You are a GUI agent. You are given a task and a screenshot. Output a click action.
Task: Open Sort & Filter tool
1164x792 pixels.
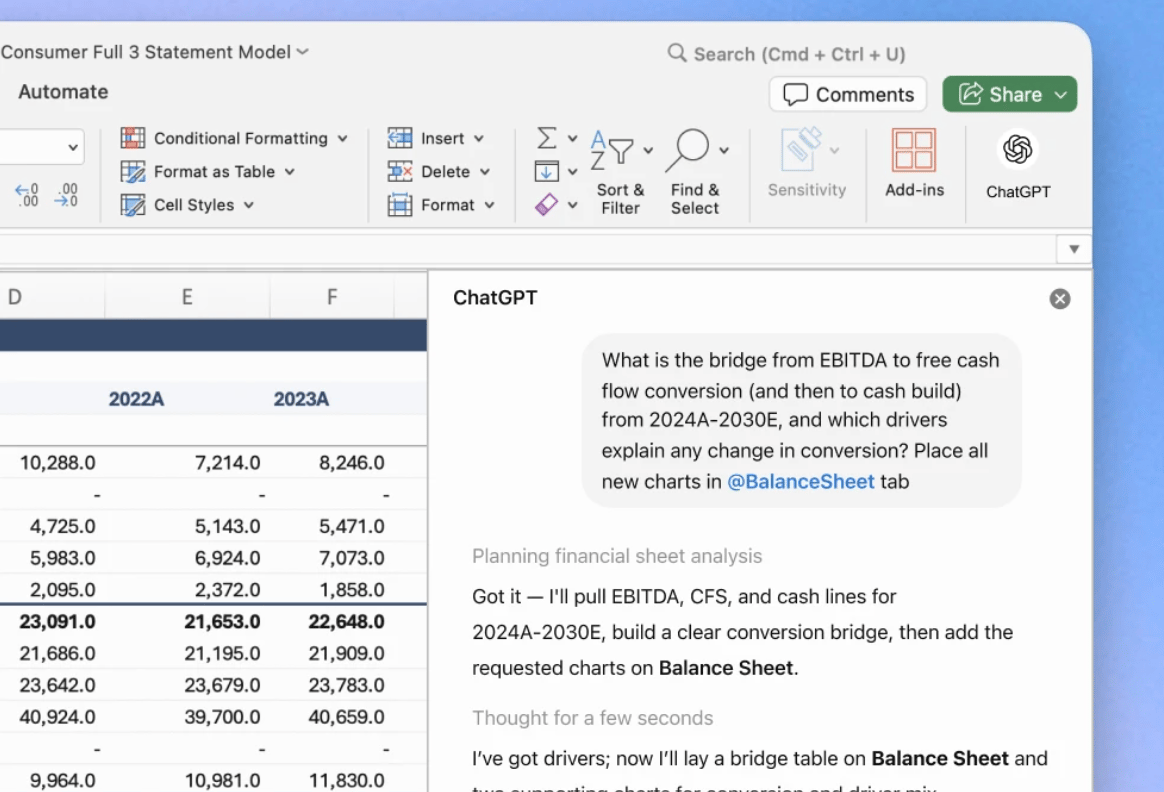point(620,170)
